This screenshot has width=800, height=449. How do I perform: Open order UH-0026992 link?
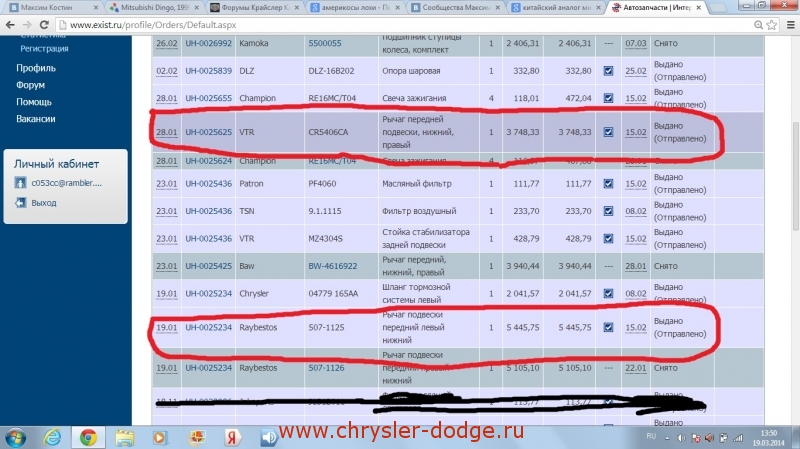tap(208, 43)
